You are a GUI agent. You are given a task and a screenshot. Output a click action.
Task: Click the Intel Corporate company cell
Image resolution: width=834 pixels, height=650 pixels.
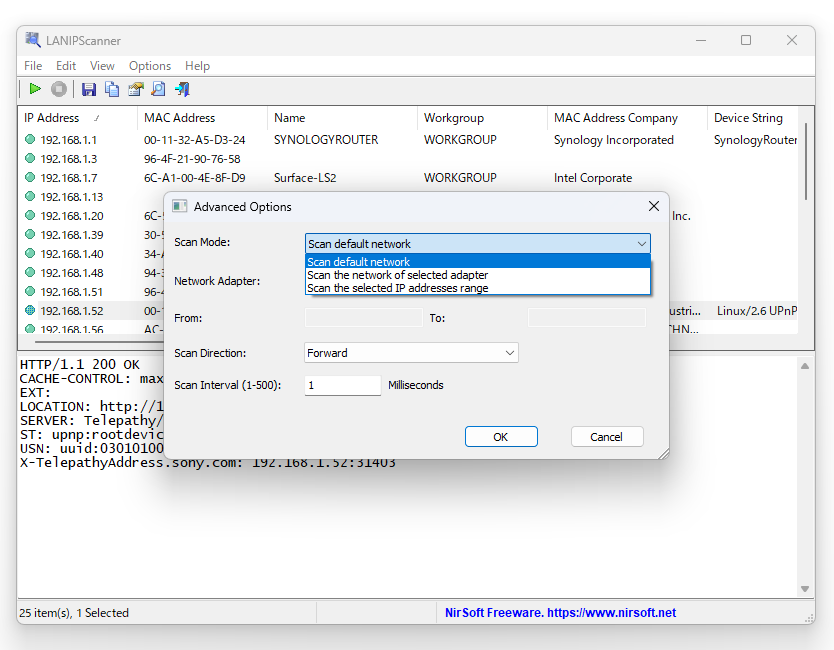tap(593, 178)
